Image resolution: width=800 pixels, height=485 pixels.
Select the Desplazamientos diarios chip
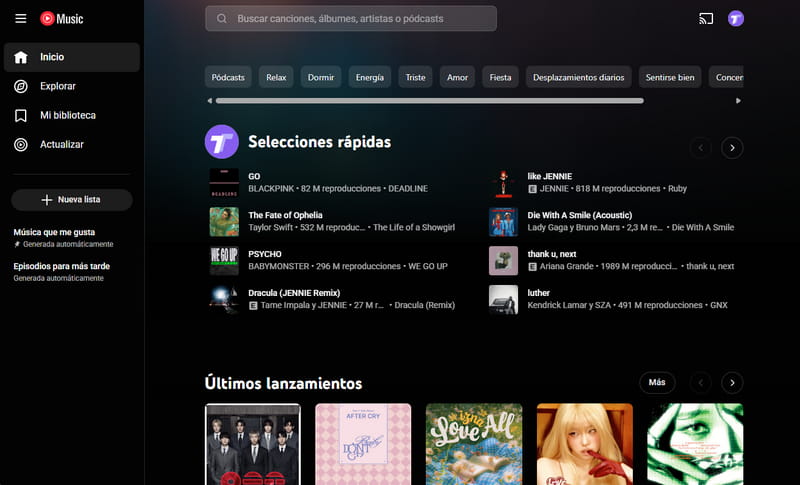coord(579,77)
